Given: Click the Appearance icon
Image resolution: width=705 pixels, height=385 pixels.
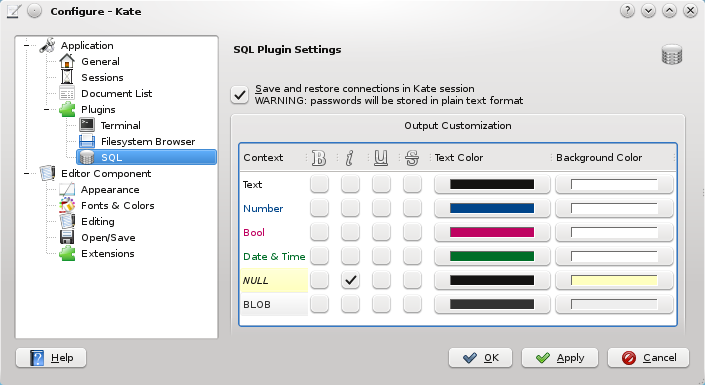Looking at the screenshot, I should (x=67, y=189).
